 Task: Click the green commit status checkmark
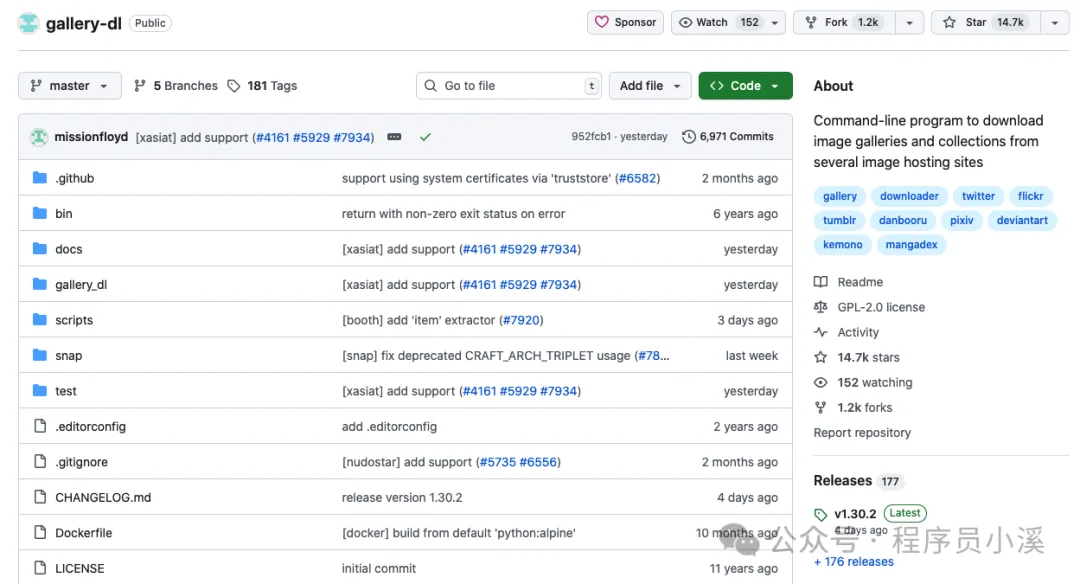[x=426, y=137]
